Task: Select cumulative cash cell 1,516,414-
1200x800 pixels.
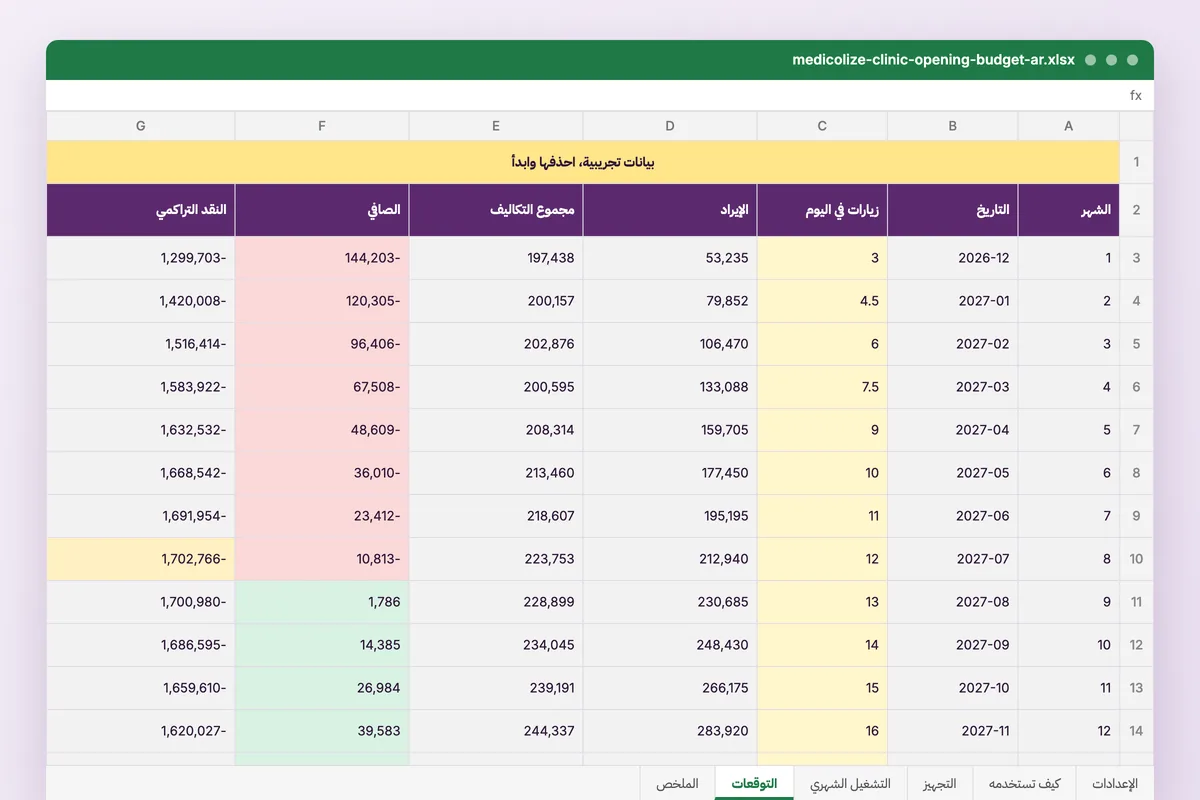Action: pos(141,344)
